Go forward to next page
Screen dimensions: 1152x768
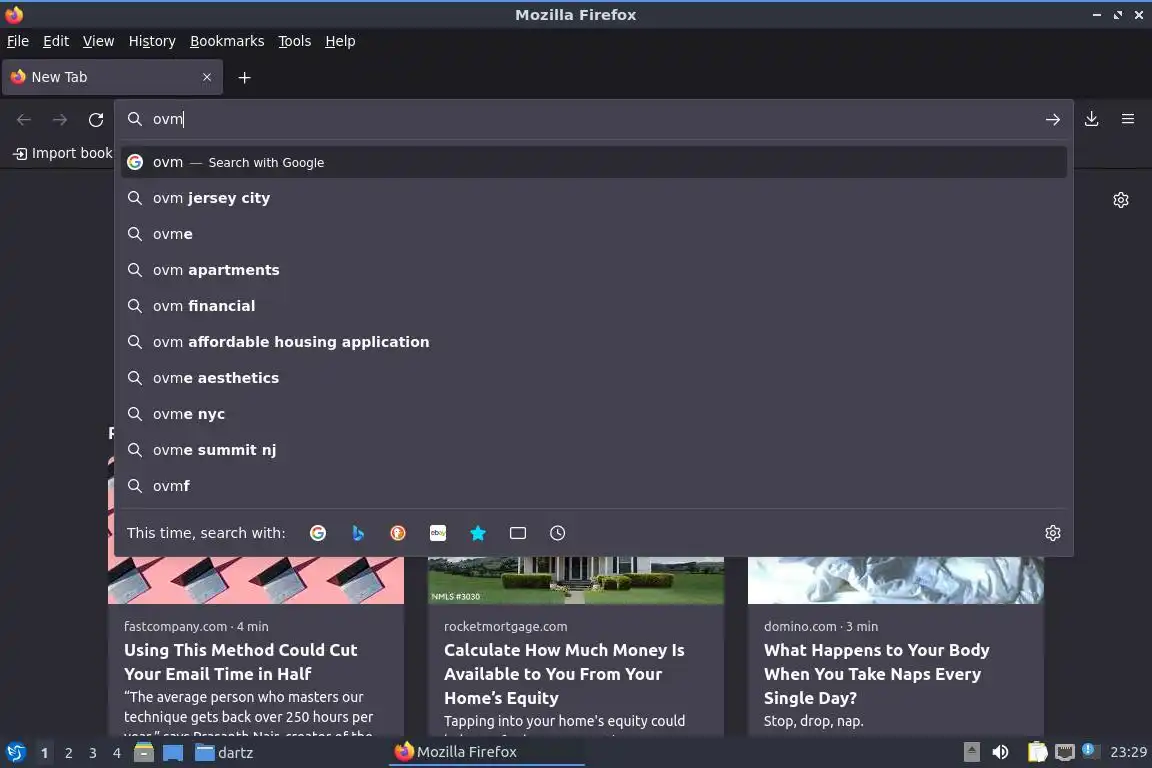point(60,119)
